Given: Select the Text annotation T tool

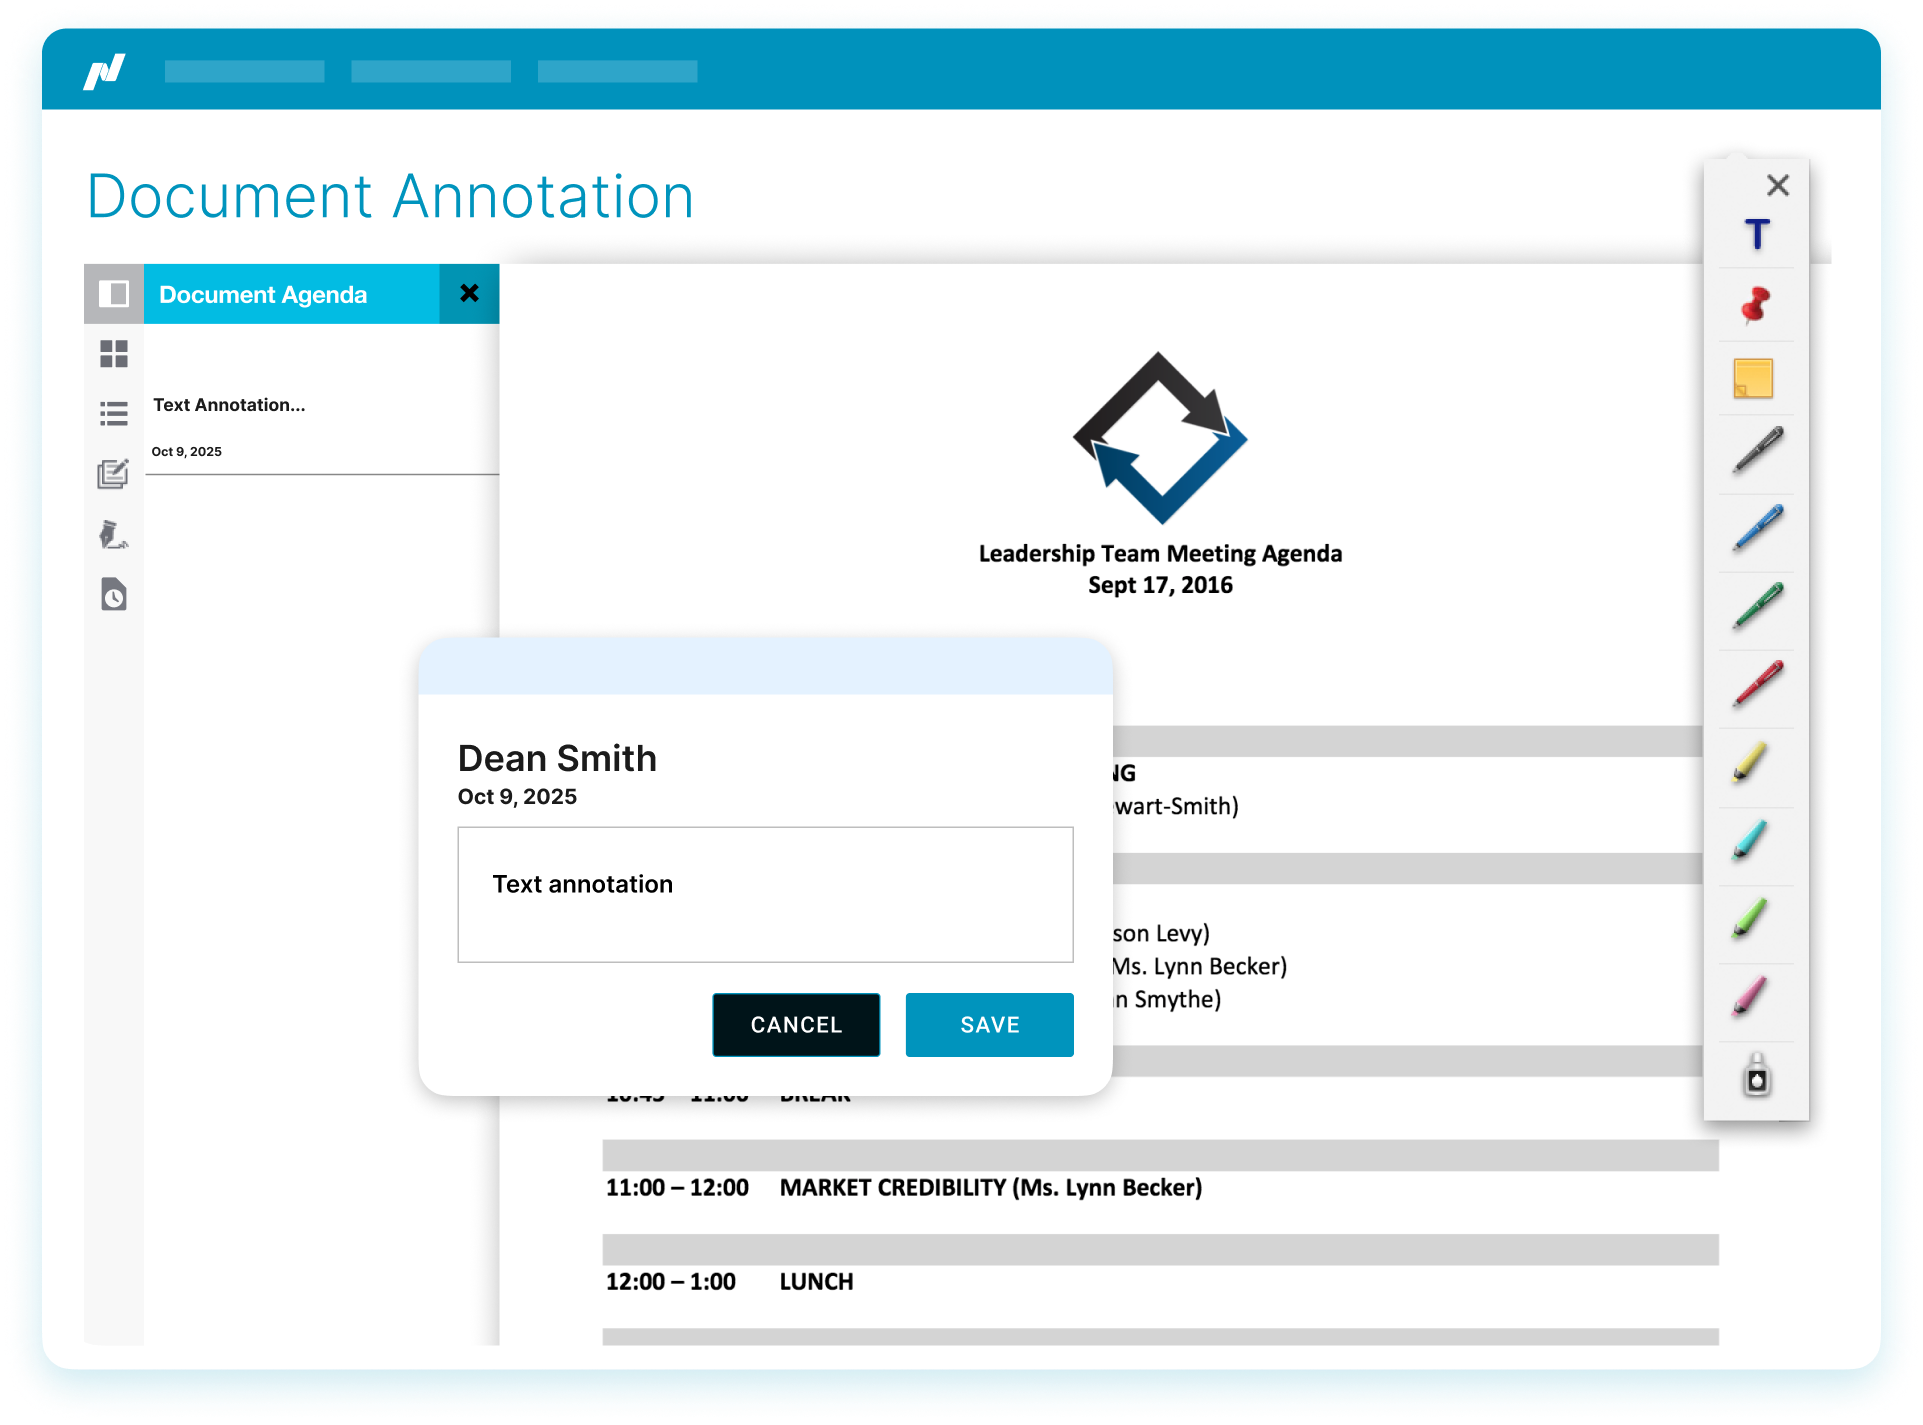Looking at the screenshot, I should (x=1756, y=234).
